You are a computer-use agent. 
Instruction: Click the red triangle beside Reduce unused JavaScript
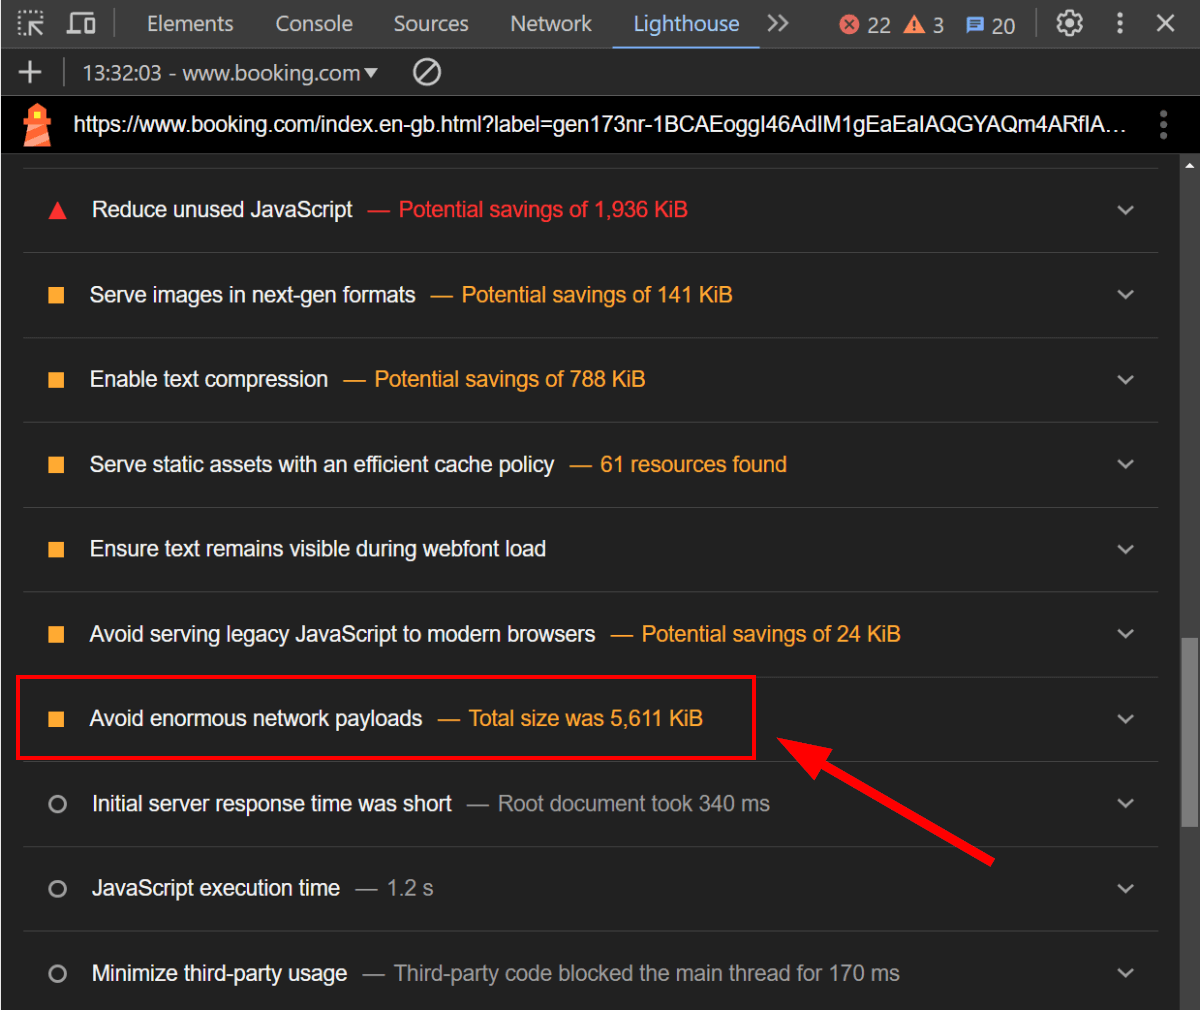click(57, 210)
